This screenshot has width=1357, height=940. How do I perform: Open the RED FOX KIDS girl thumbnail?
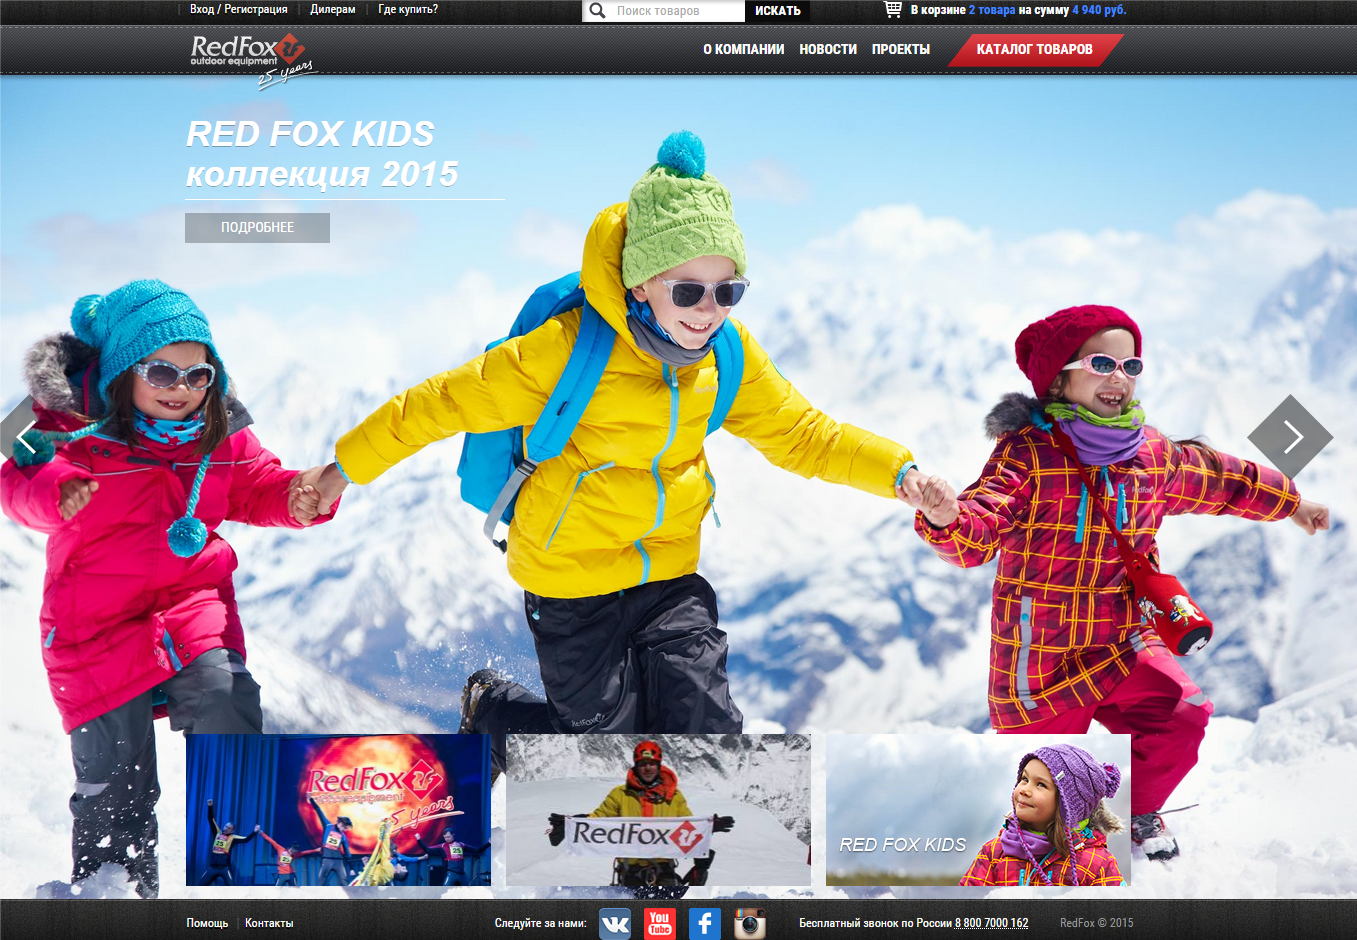(978, 810)
